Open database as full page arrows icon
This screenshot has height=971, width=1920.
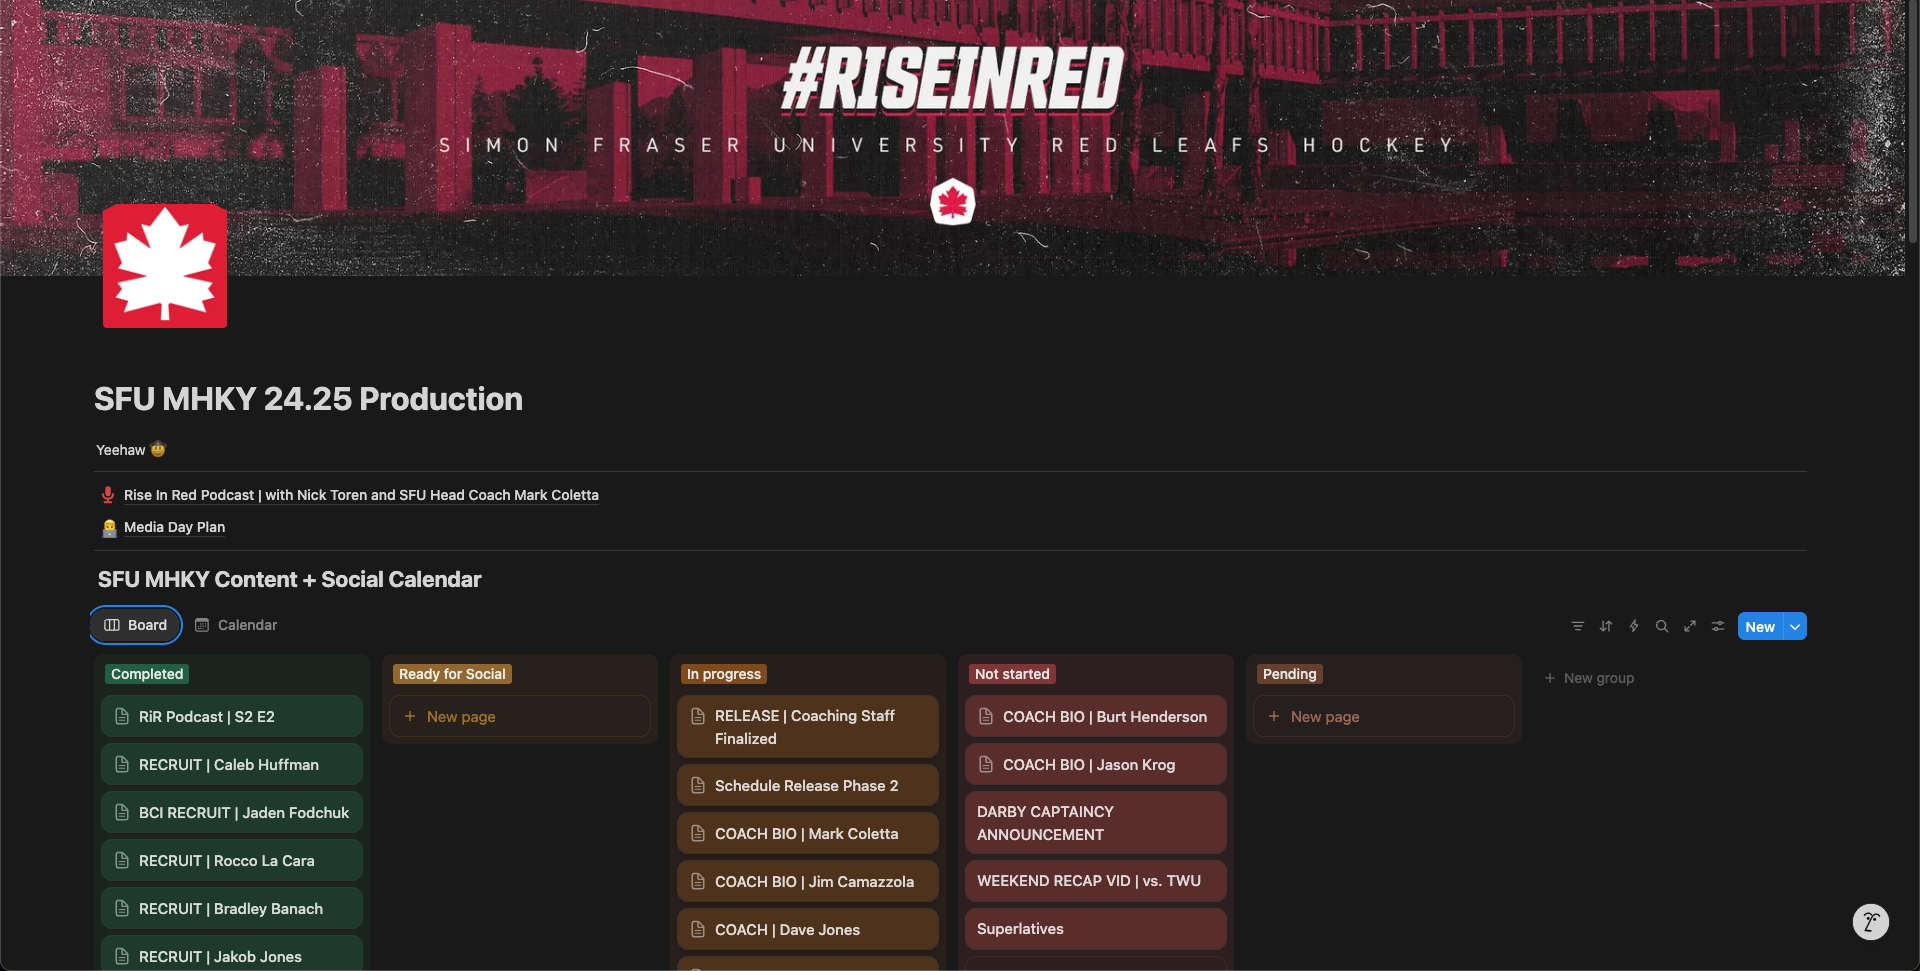[x=1690, y=626]
